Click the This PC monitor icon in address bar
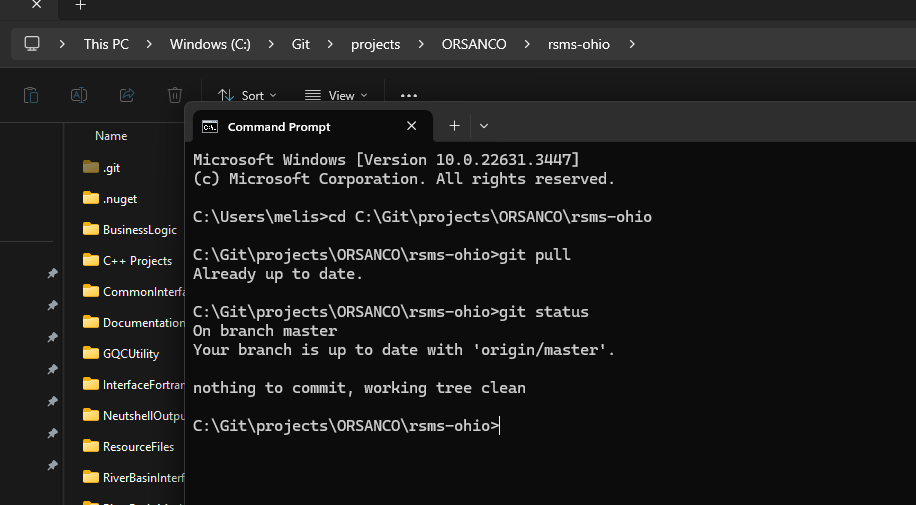916x505 pixels. [x=32, y=44]
